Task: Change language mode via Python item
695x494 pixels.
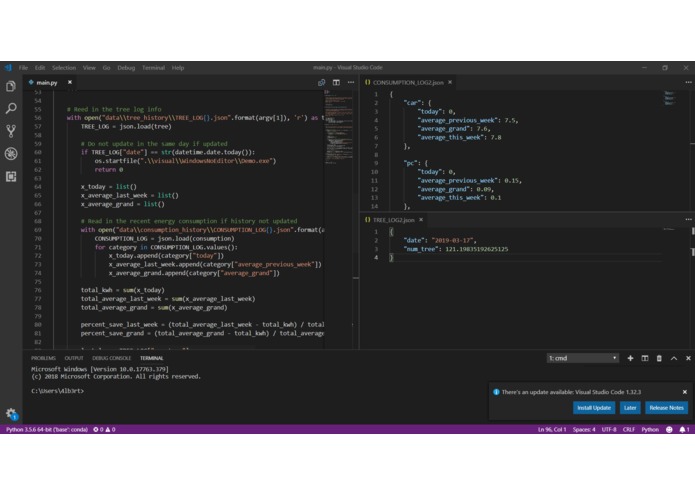Action: [x=650, y=429]
